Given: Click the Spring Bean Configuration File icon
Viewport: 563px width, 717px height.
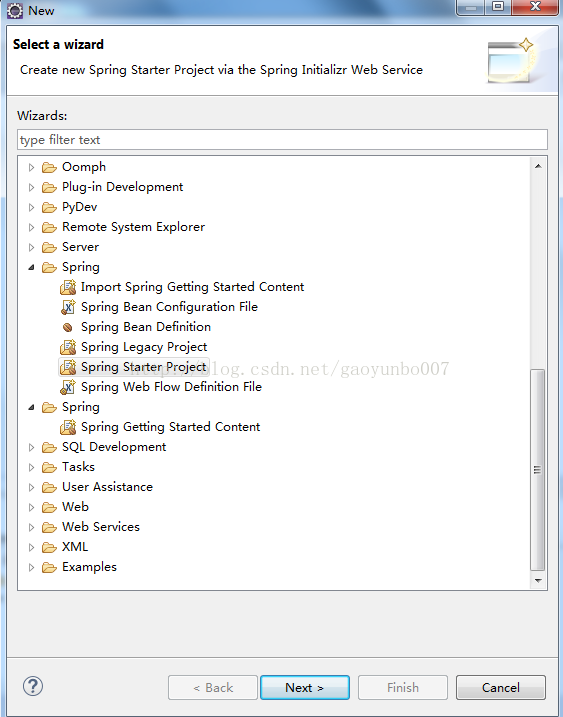Looking at the screenshot, I should (68, 307).
